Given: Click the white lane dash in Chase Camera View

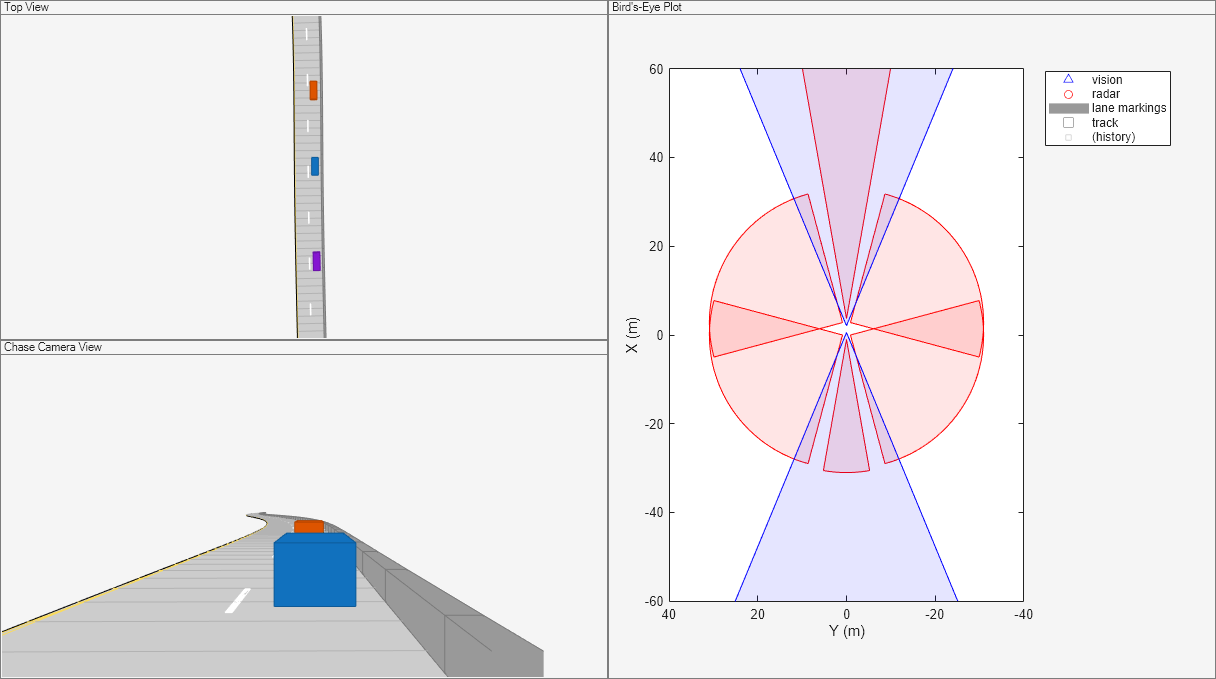Looking at the screenshot, I should pyautogui.click(x=237, y=601).
